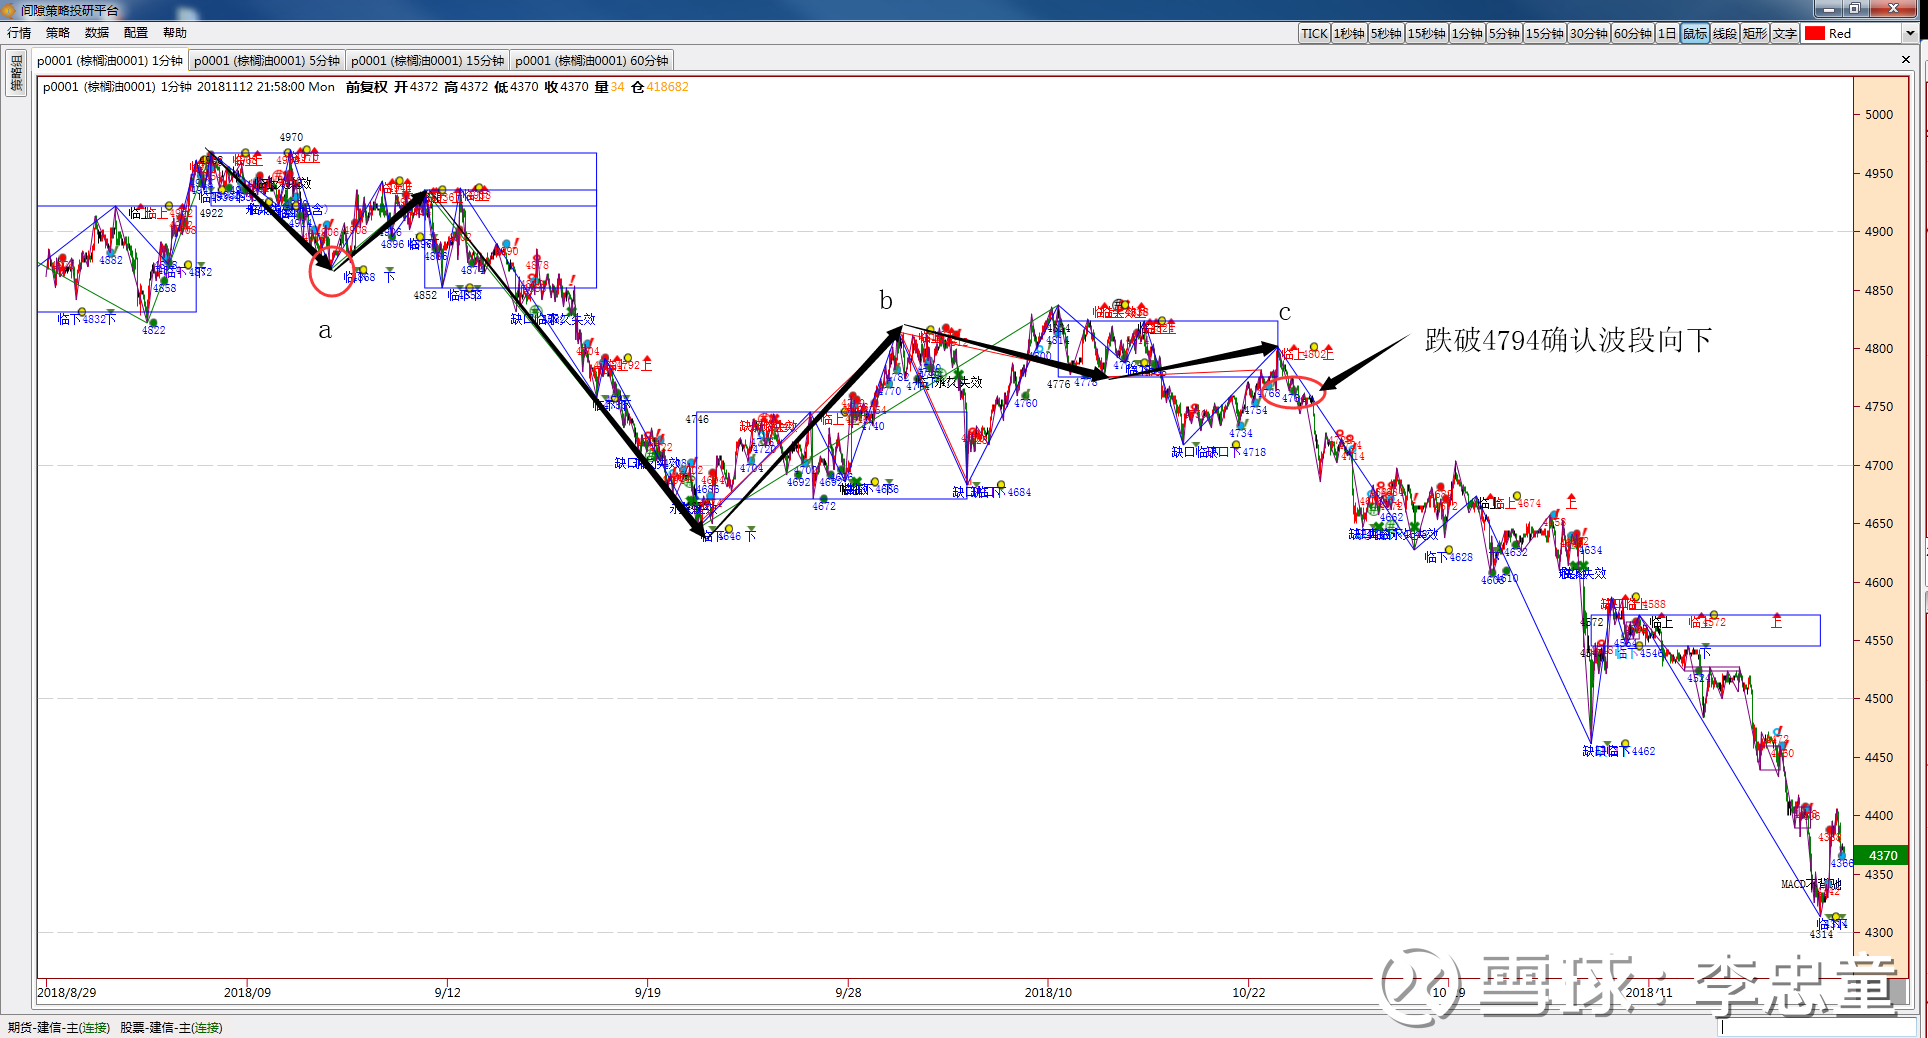
Task: Set chart period to 60分钟 in toolbar
Action: coord(1632,33)
